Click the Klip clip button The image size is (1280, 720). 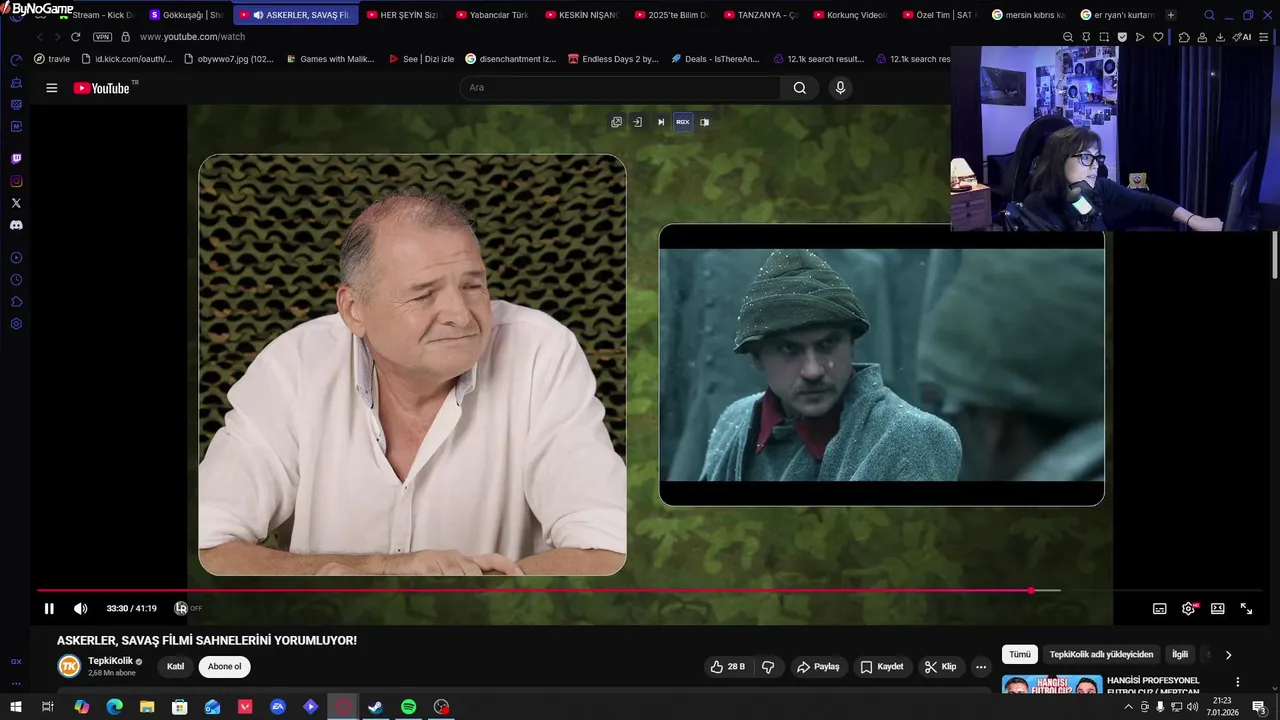pyautogui.click(x=940, y=667)
